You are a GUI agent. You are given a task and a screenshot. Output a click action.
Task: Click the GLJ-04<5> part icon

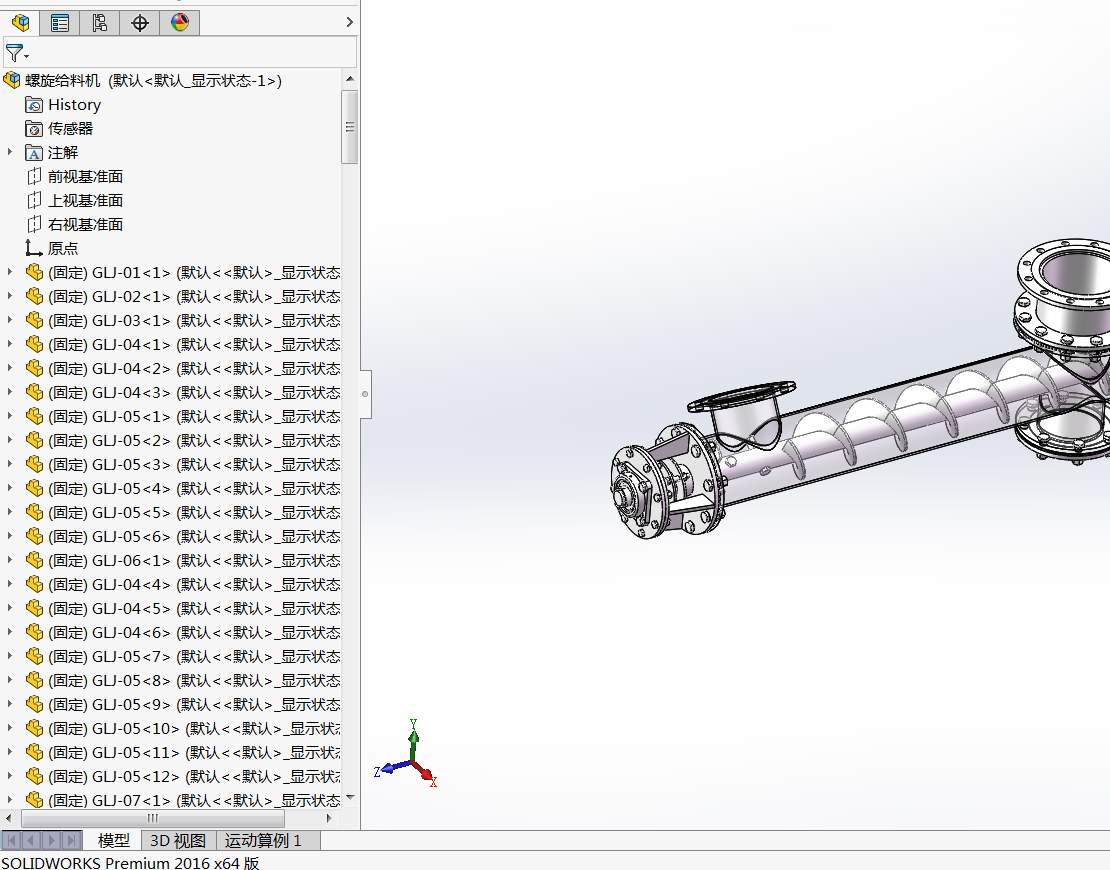(34, 608)
